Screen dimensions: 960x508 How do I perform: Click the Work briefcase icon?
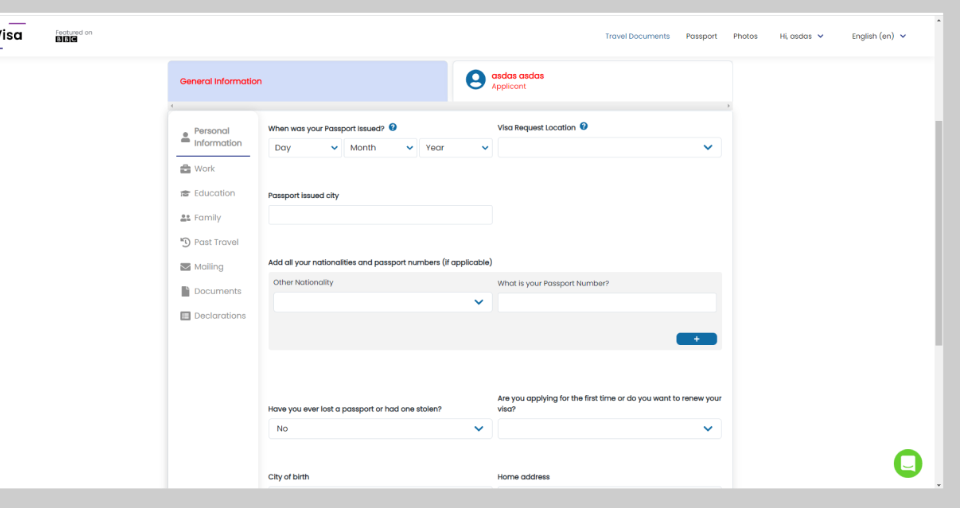[x=186, y=169]
